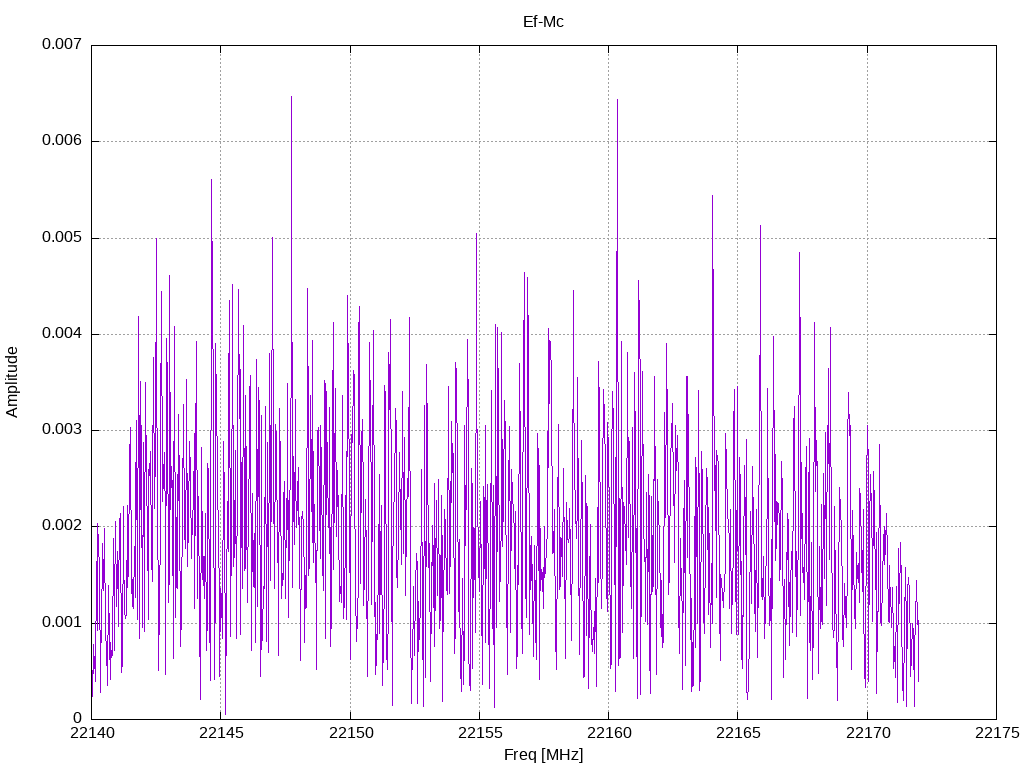
Task: Click the tallest peak tip near 22148 MHz
Action: [291, 97]
